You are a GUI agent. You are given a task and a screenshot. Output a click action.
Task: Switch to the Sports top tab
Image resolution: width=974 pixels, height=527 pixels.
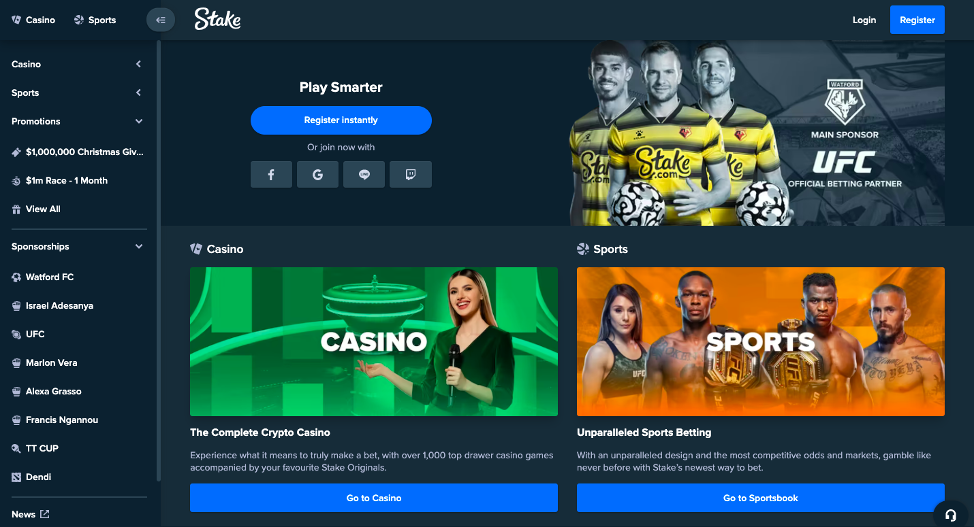pos(95,20)
